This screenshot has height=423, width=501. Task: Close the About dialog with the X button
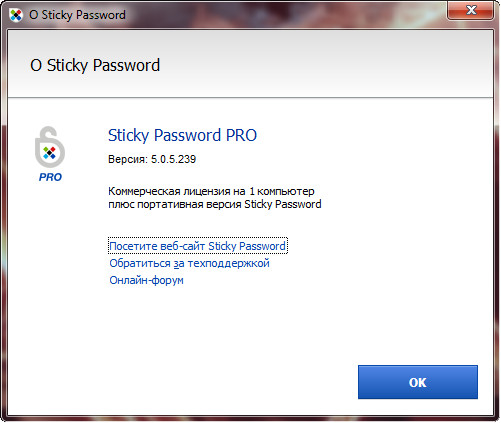point(471,10)
